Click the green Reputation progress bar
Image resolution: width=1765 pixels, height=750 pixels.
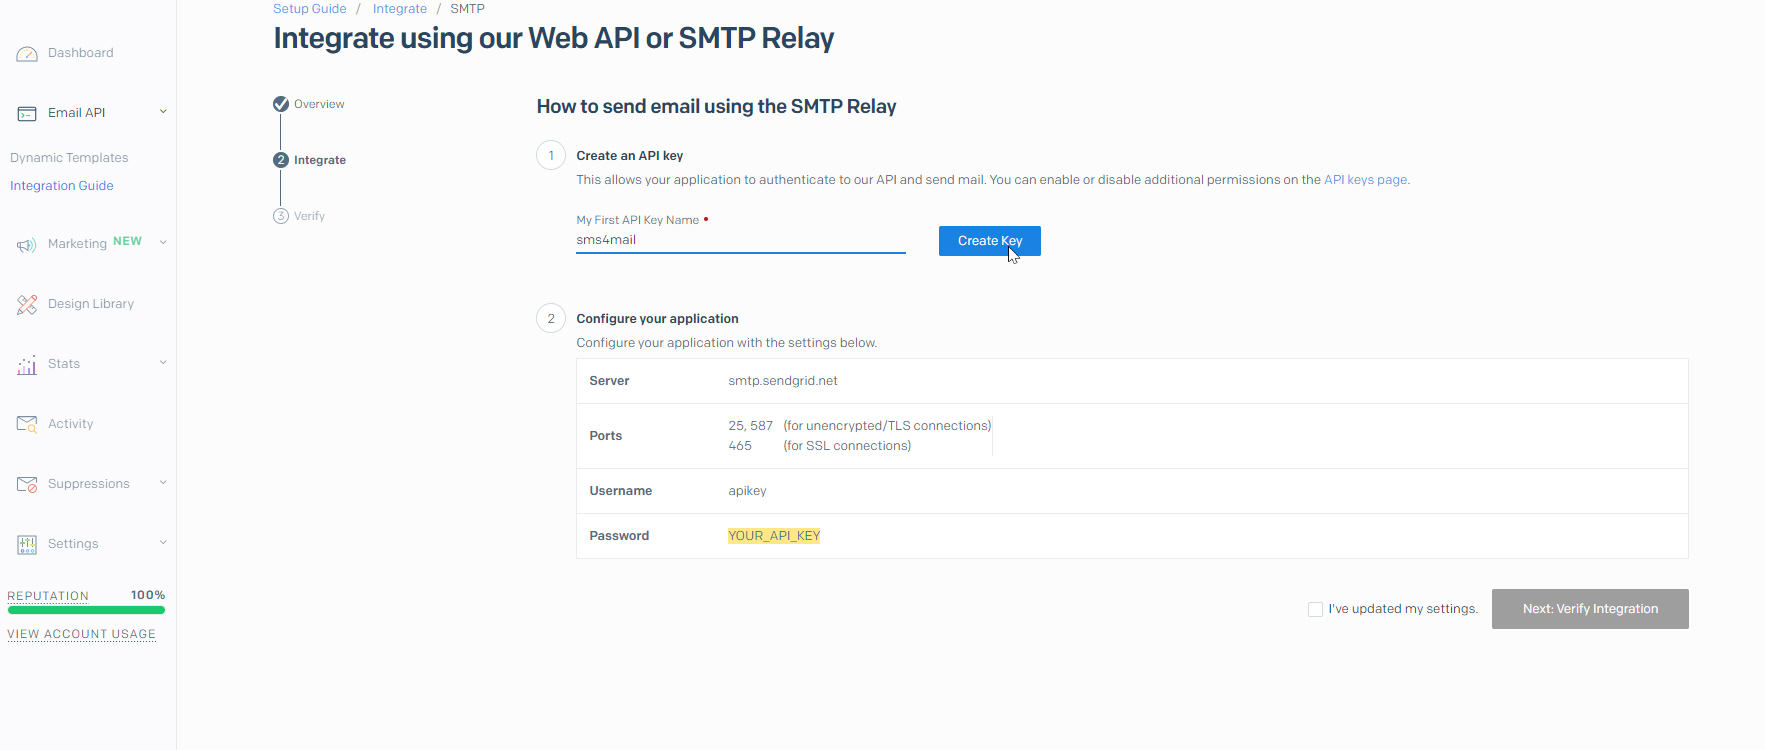click(86, 610)
